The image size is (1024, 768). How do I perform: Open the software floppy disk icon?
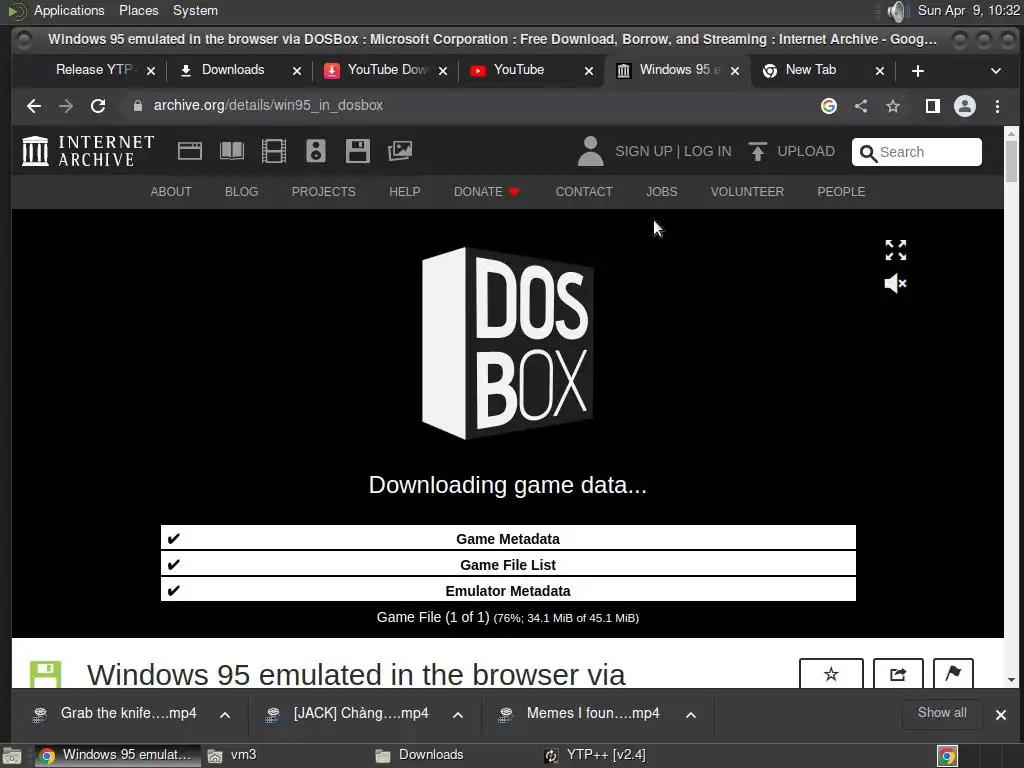357,152
